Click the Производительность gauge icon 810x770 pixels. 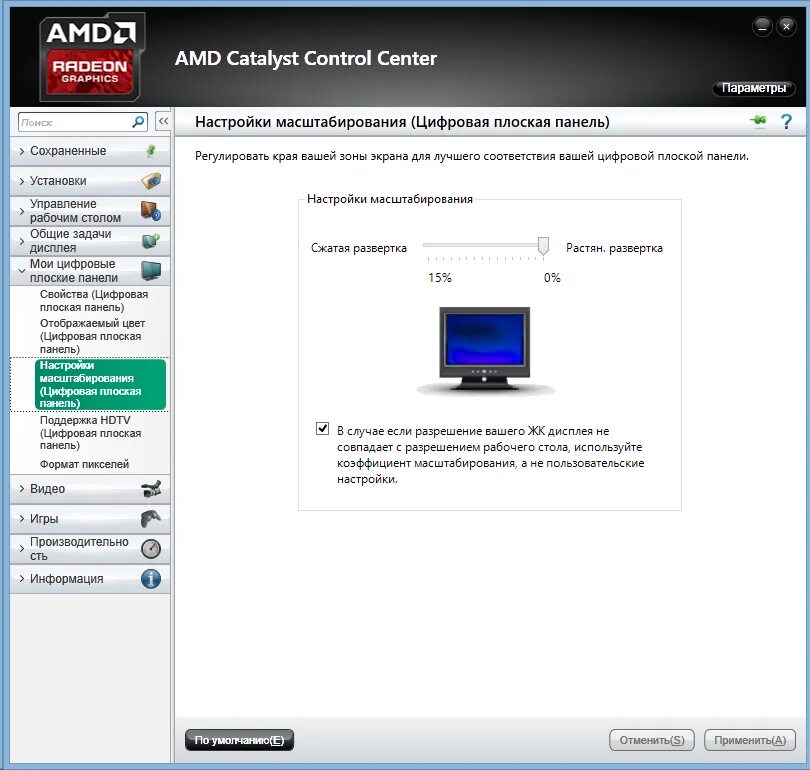pyautogui.click(x=151, y=549)
